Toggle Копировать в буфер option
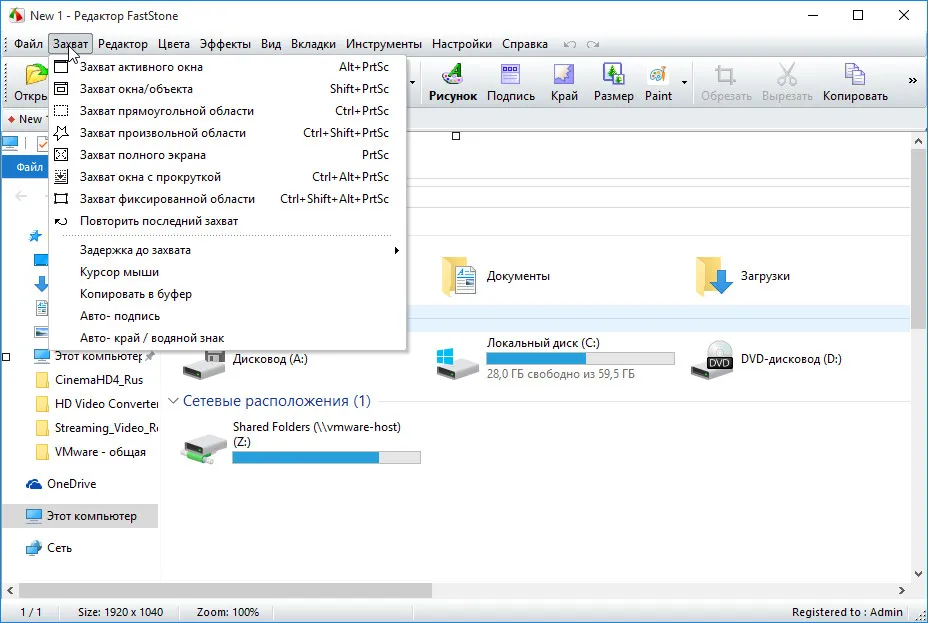Screen dimensions: 928x623 [x=227, y=293]
